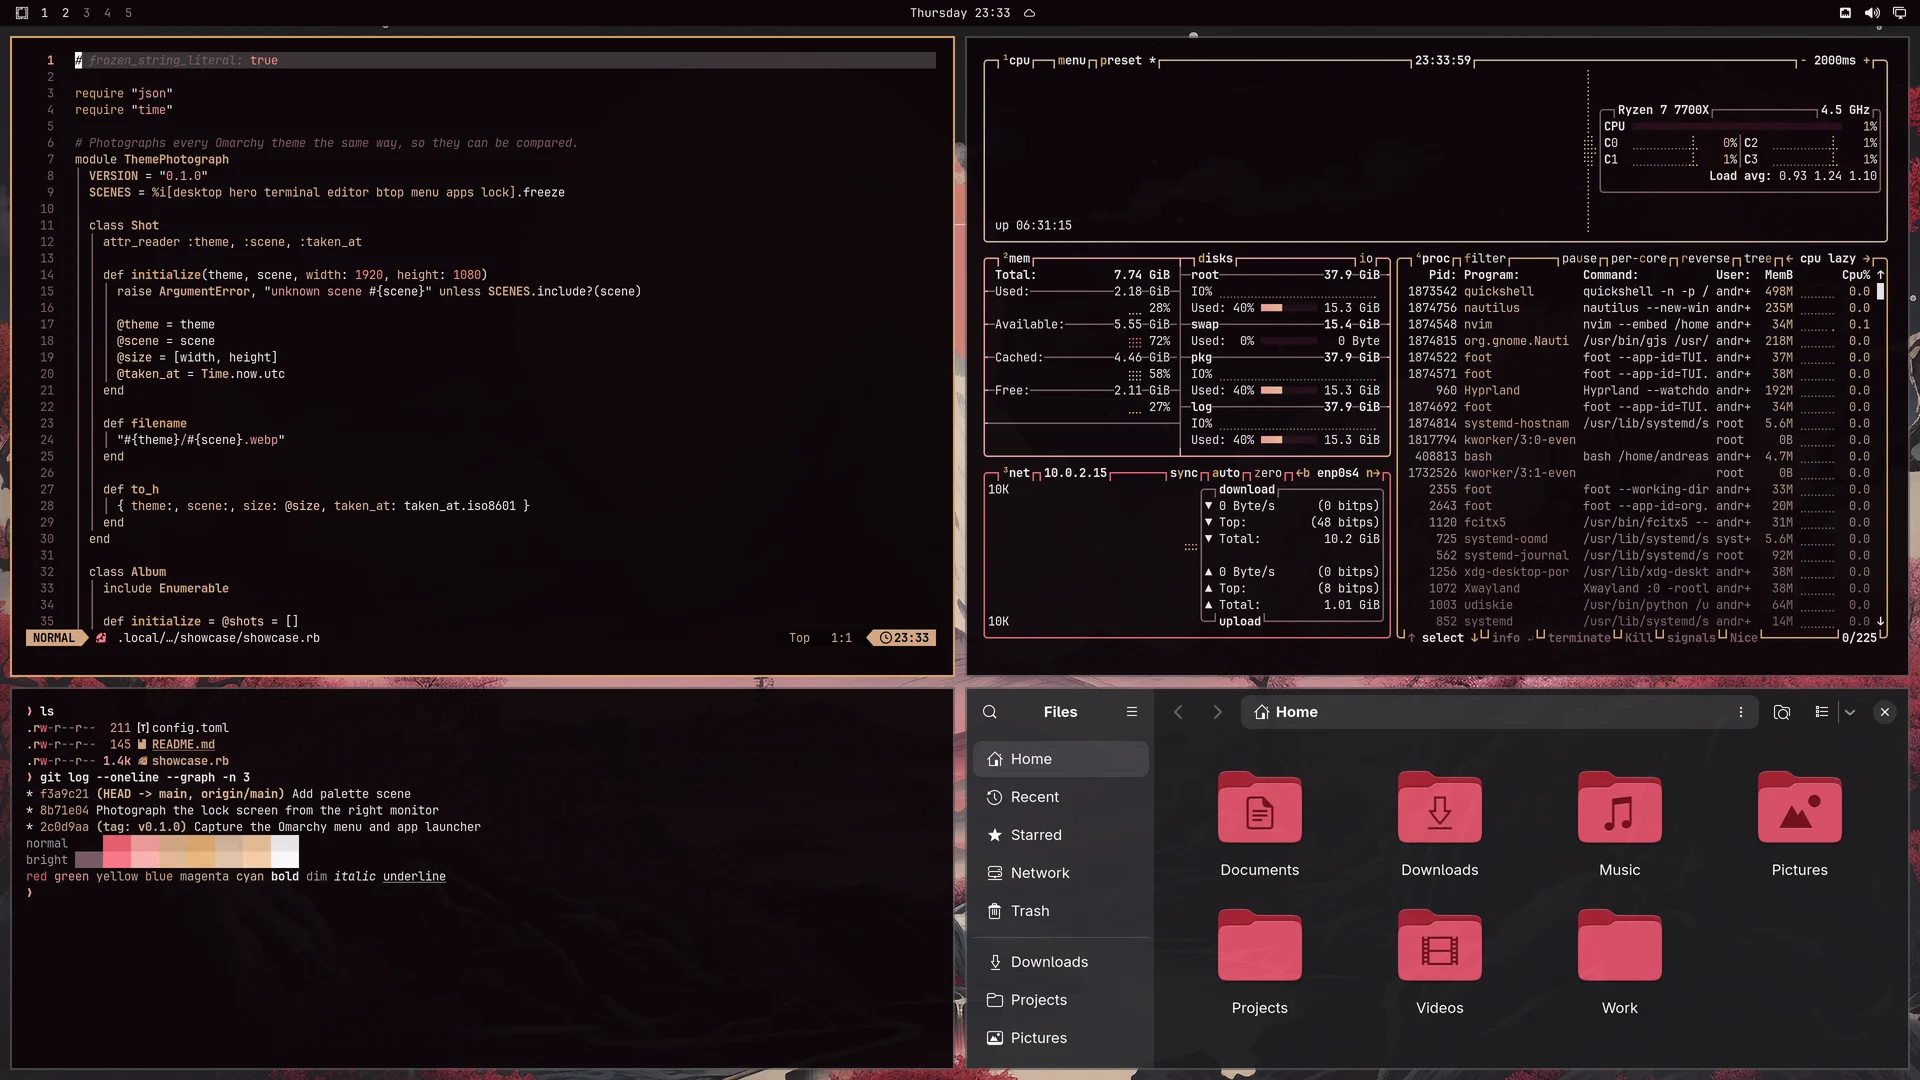Open Downloads bookmark in Files sidebar
Viewport: 1920px width, 1080px height.
(1061, 962)
